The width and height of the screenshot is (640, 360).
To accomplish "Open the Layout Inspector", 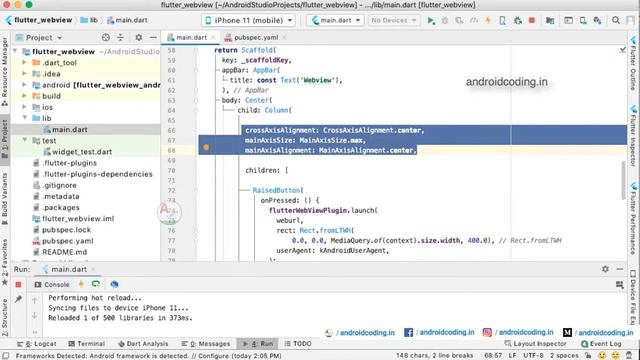I will (535, 344).
